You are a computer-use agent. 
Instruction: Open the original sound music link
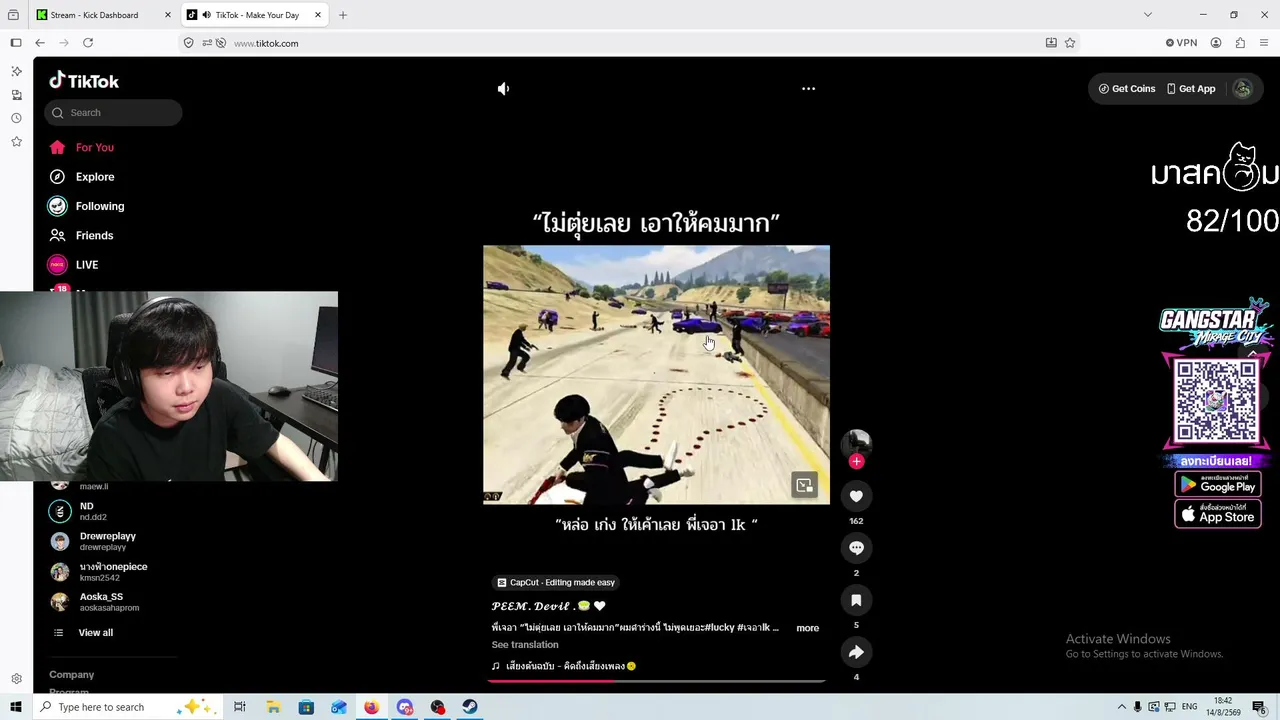564,666
